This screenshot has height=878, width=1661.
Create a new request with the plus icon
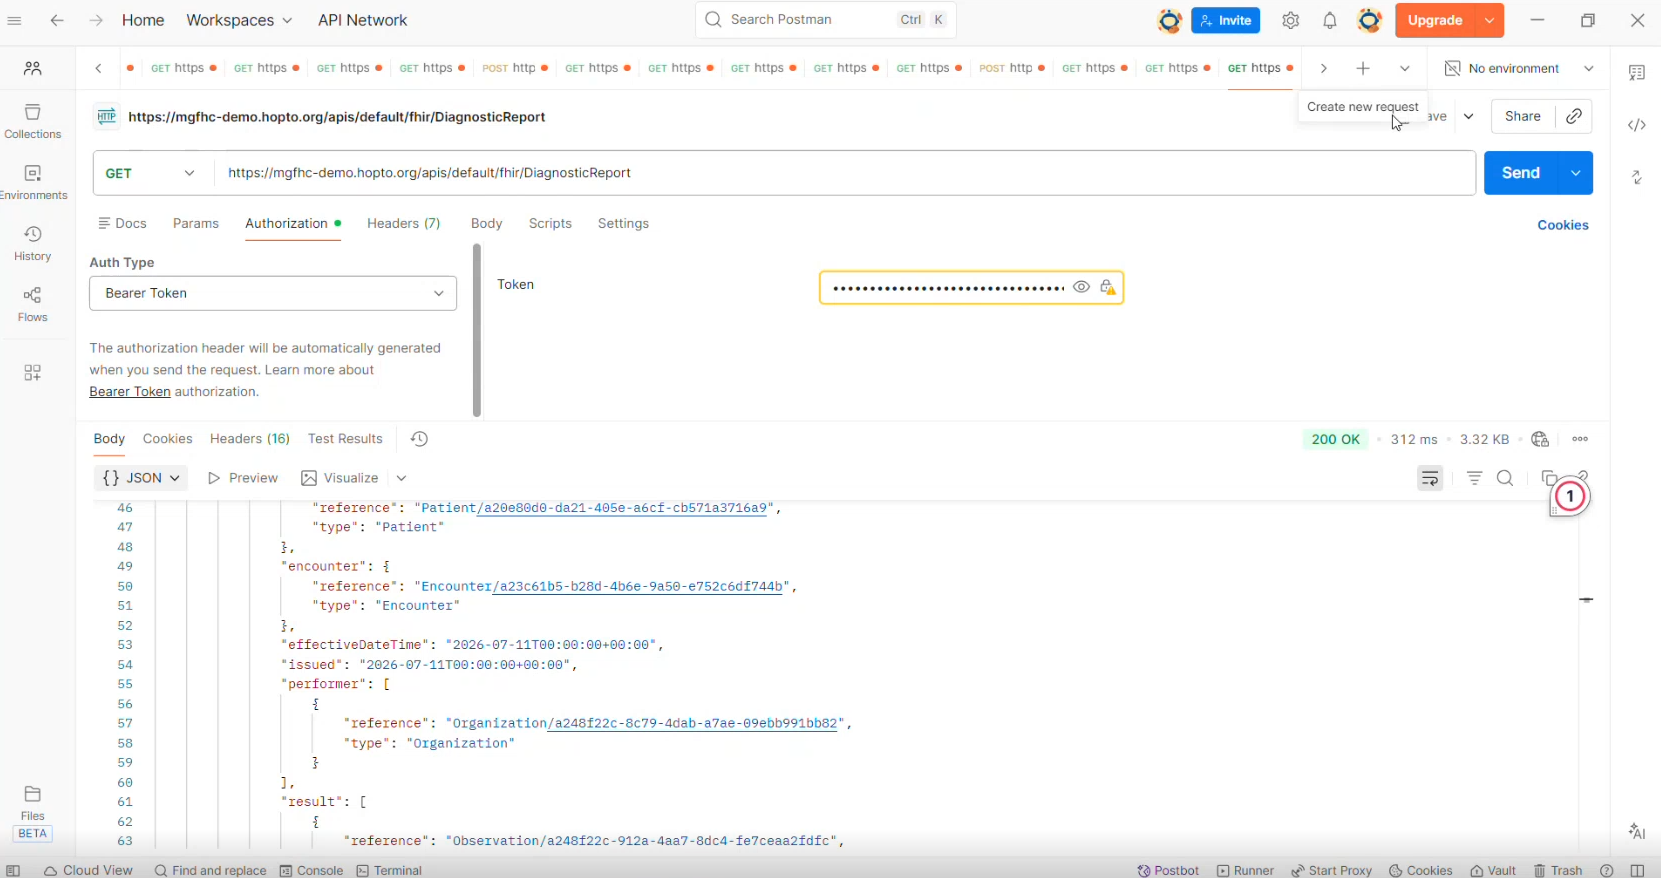1363,68
